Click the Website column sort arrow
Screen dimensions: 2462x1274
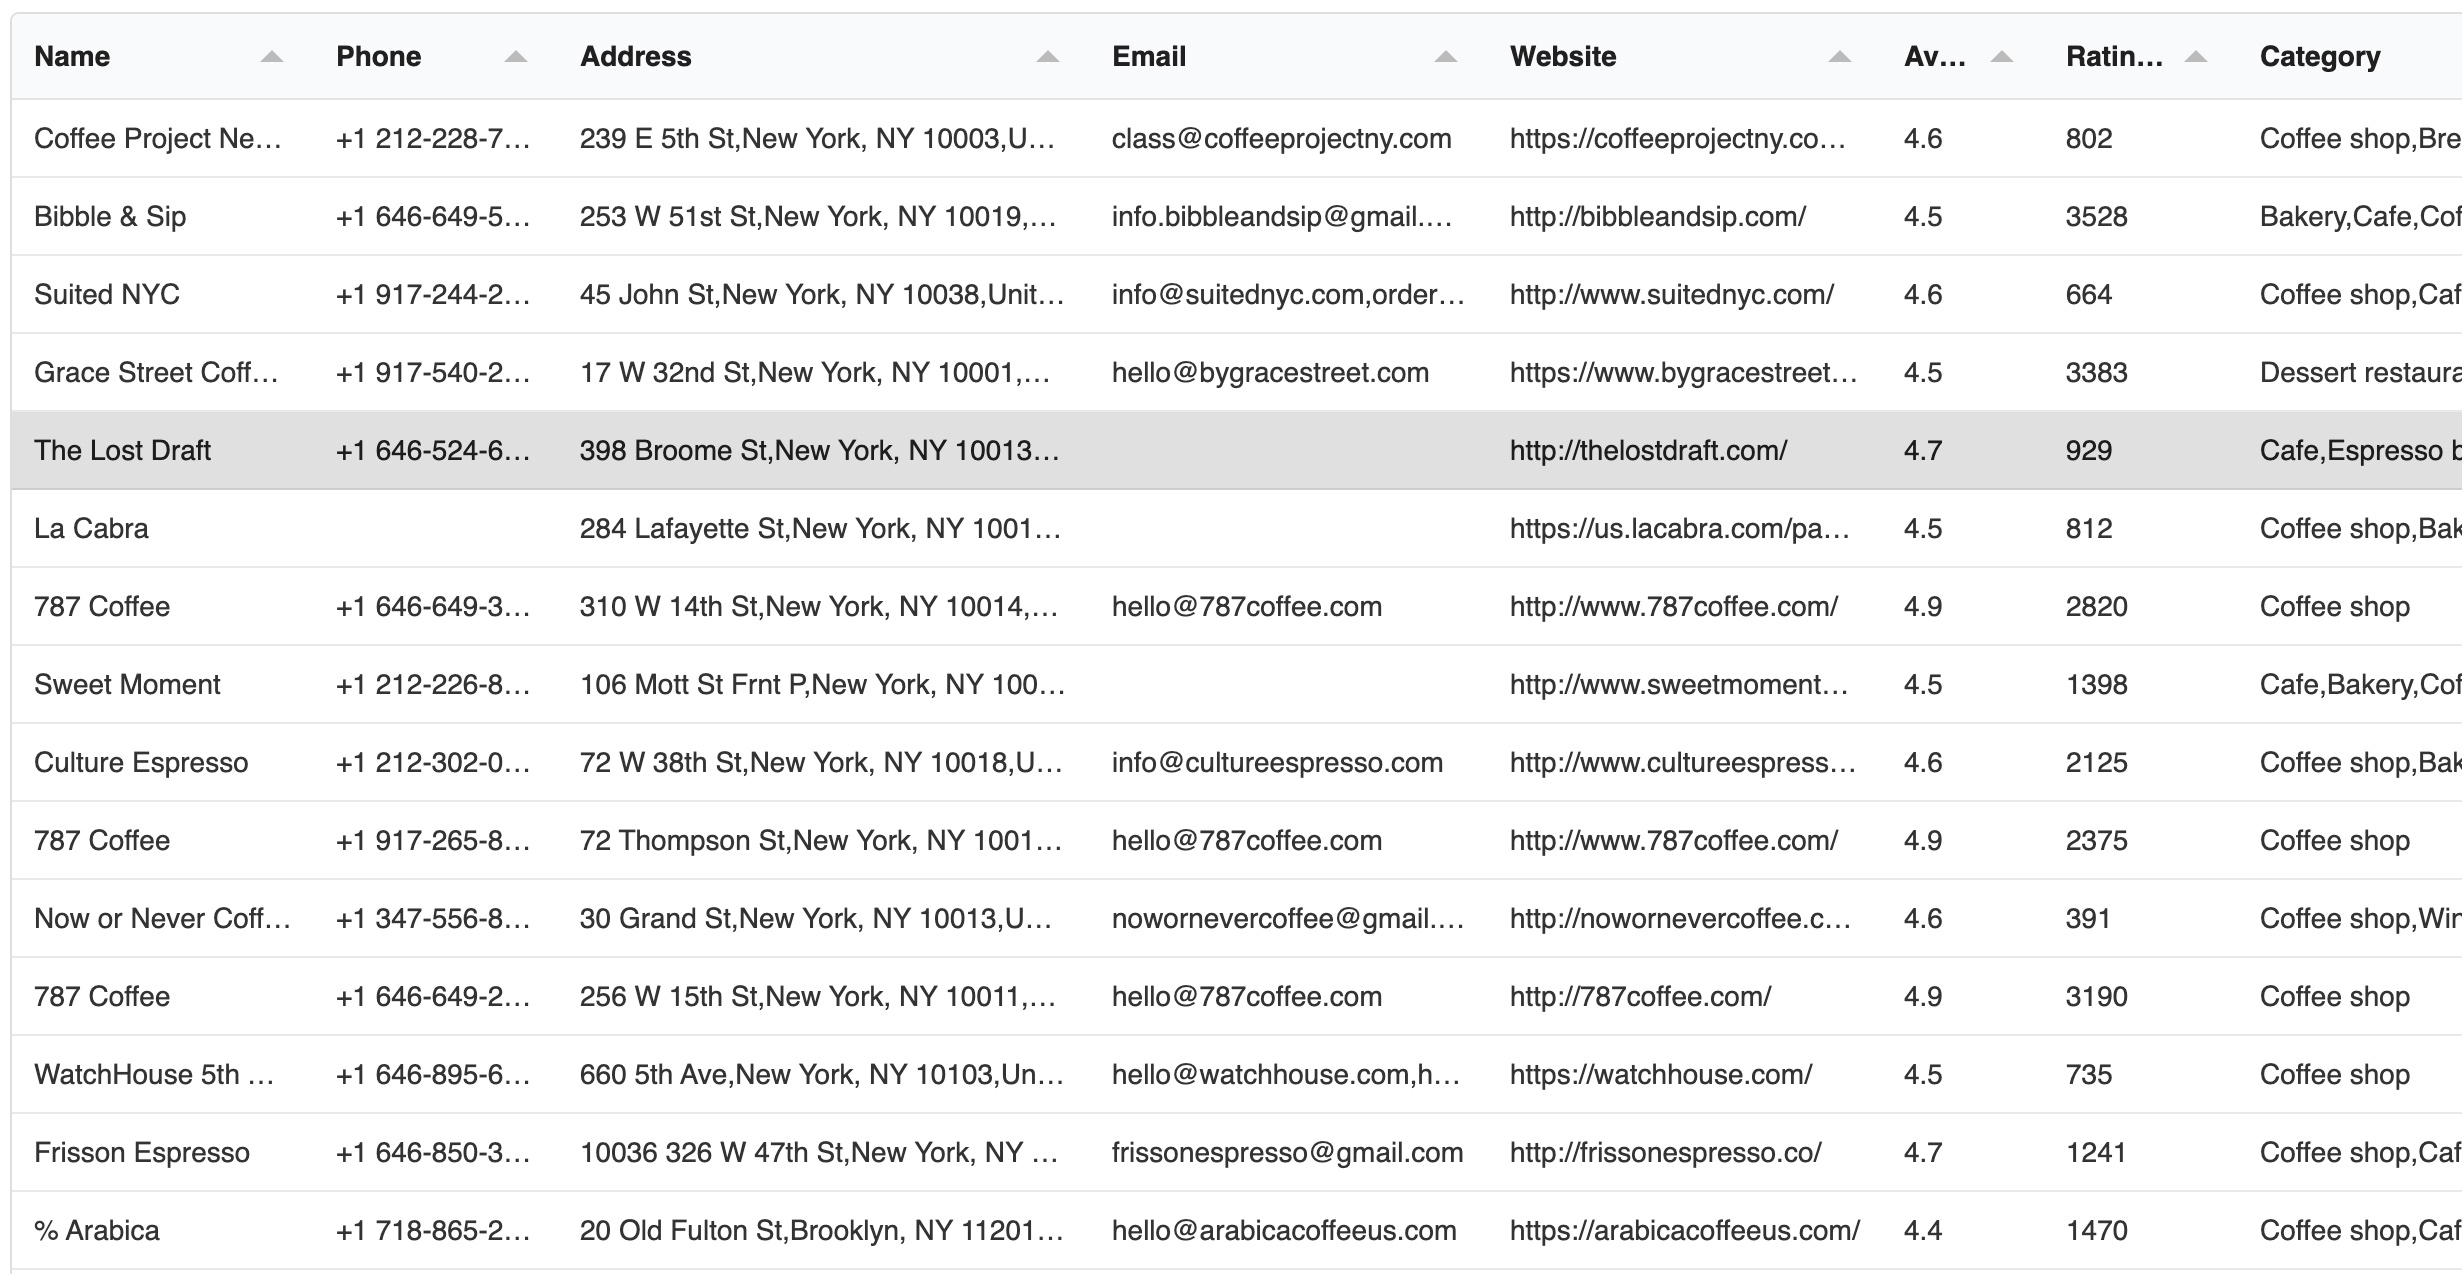tap(1840, 57)
